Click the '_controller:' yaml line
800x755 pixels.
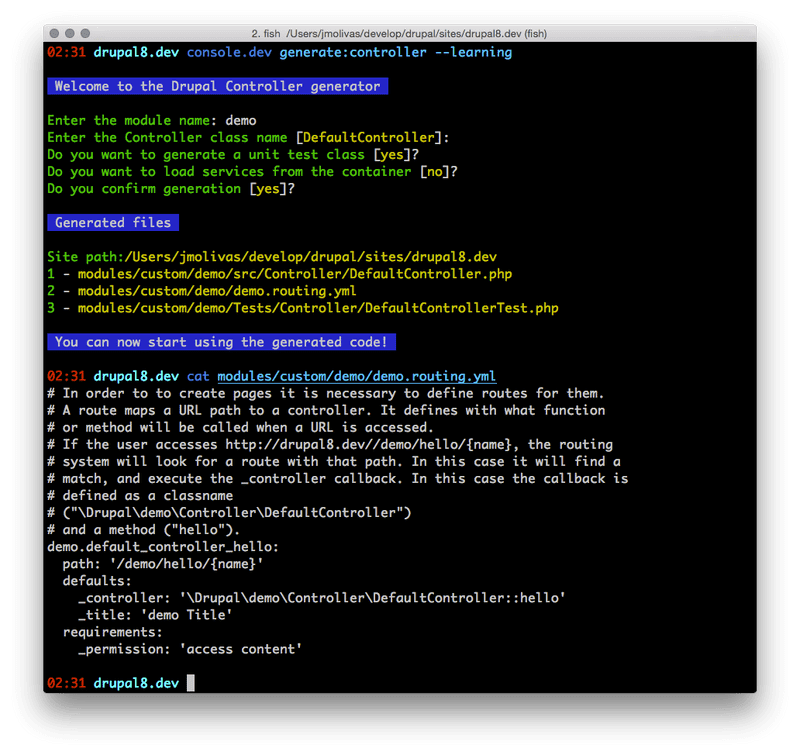(x=321, y=598)
